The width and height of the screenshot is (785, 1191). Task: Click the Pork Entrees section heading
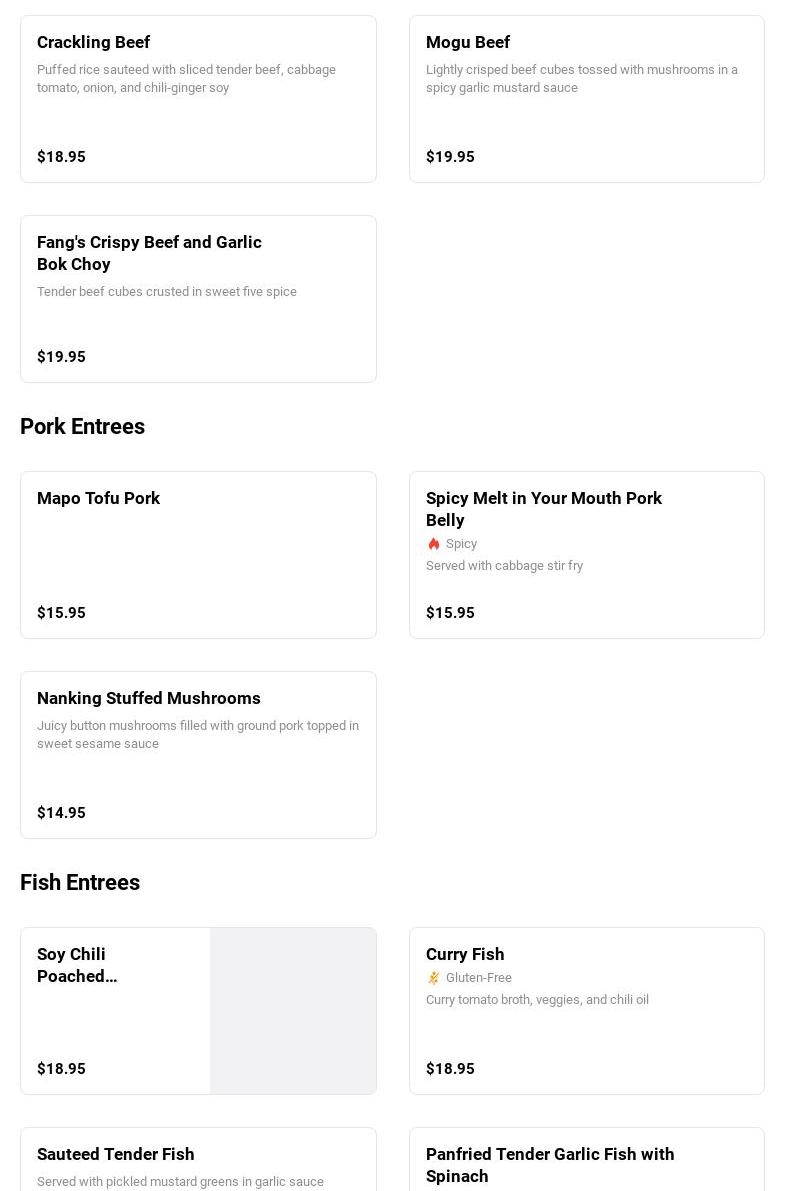[82, 426]
